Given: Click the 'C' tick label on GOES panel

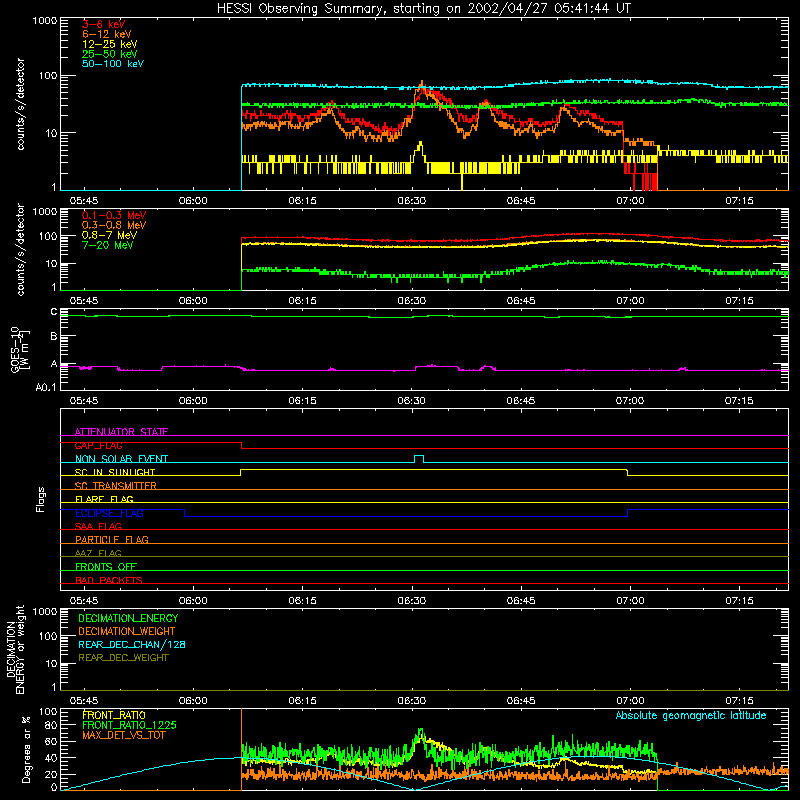Looking at the screenshot, I should coord(54,312).
